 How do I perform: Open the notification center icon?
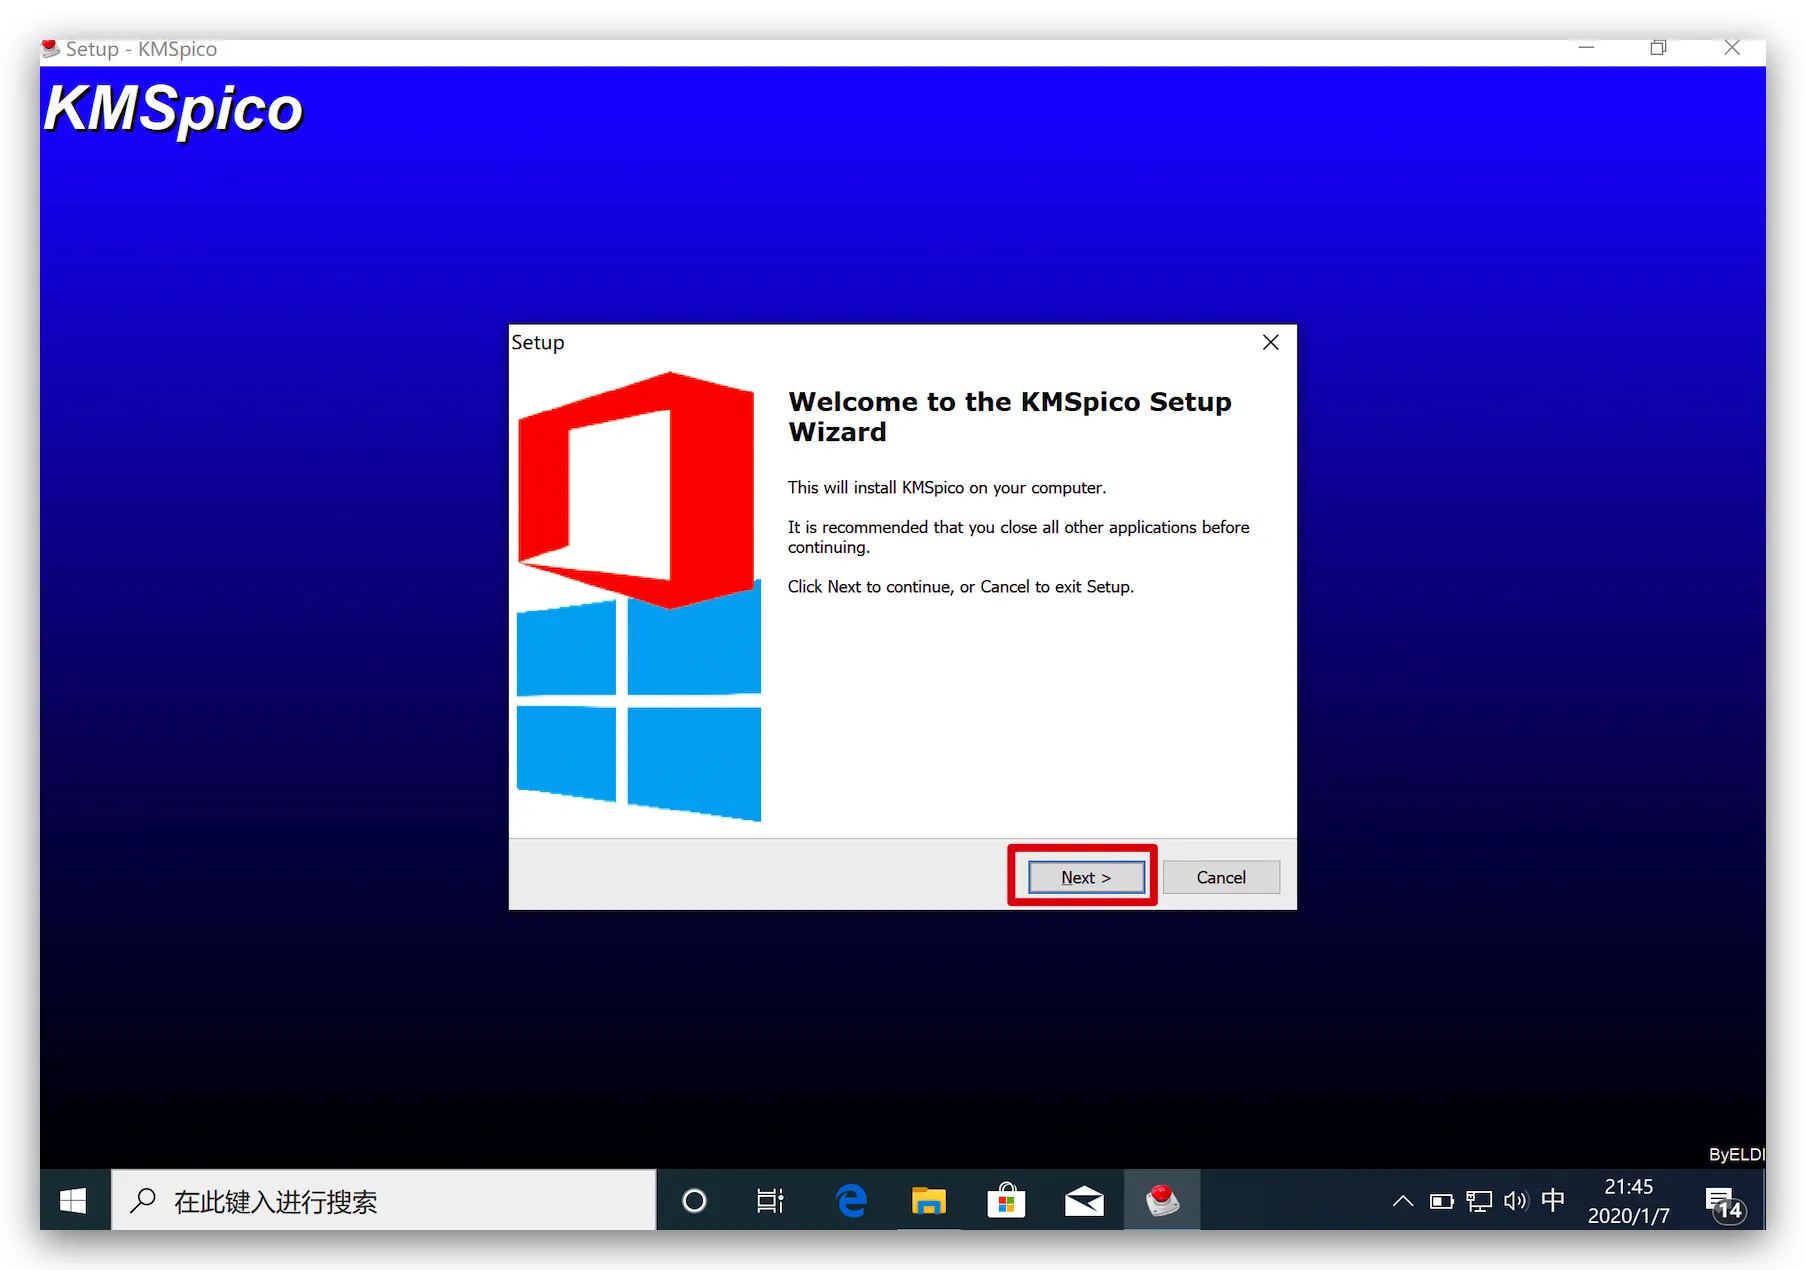(x=1724, y=1203)
